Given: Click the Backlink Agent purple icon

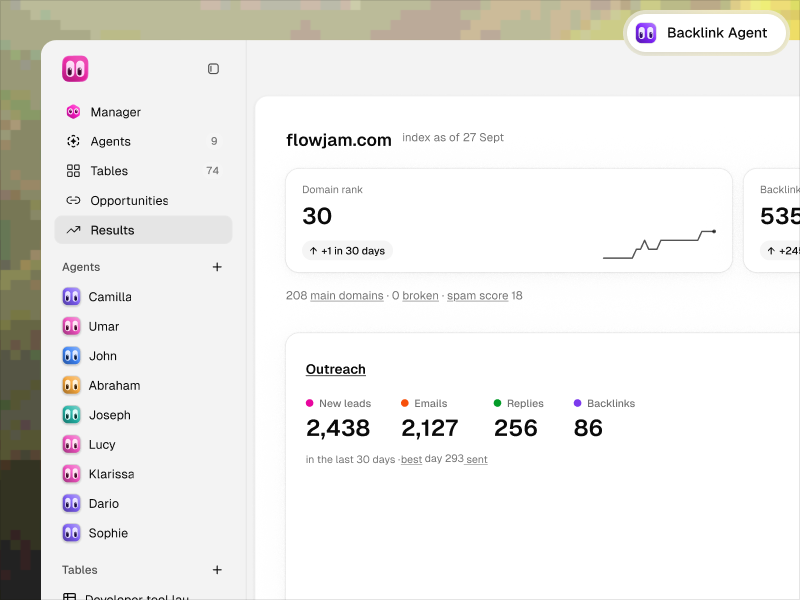Looking at the screenshot, I should [646, 33].
